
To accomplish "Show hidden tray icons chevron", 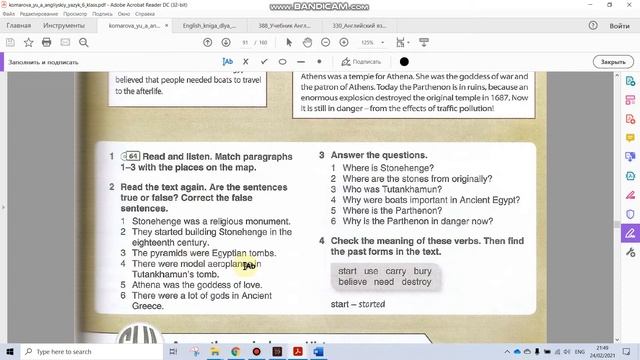I will tap(507, 352).
